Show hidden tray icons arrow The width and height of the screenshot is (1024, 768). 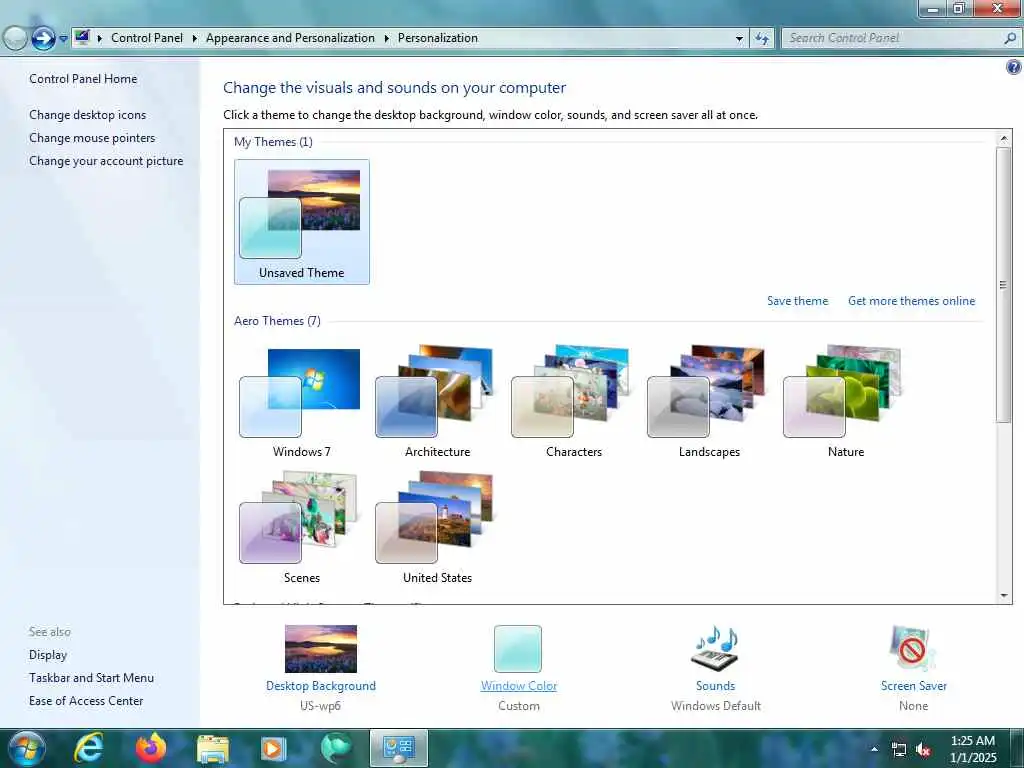874,749
